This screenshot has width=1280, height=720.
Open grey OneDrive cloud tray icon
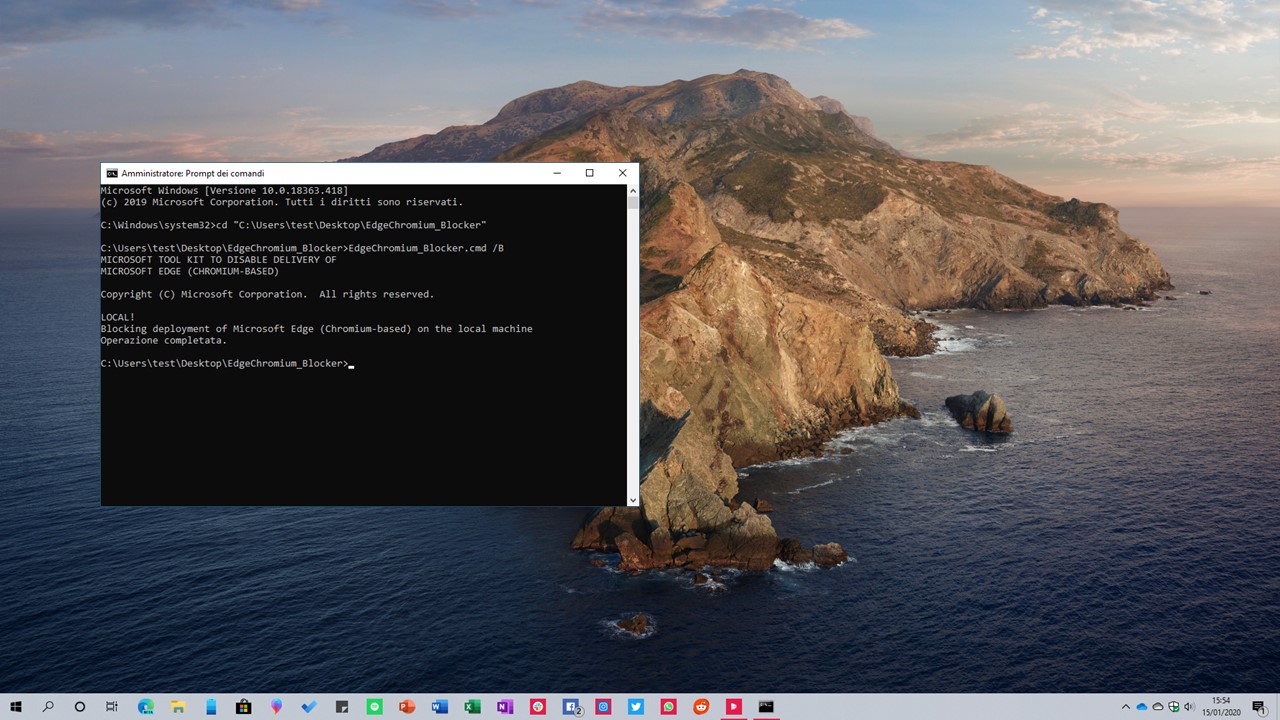pos(1158,707)
